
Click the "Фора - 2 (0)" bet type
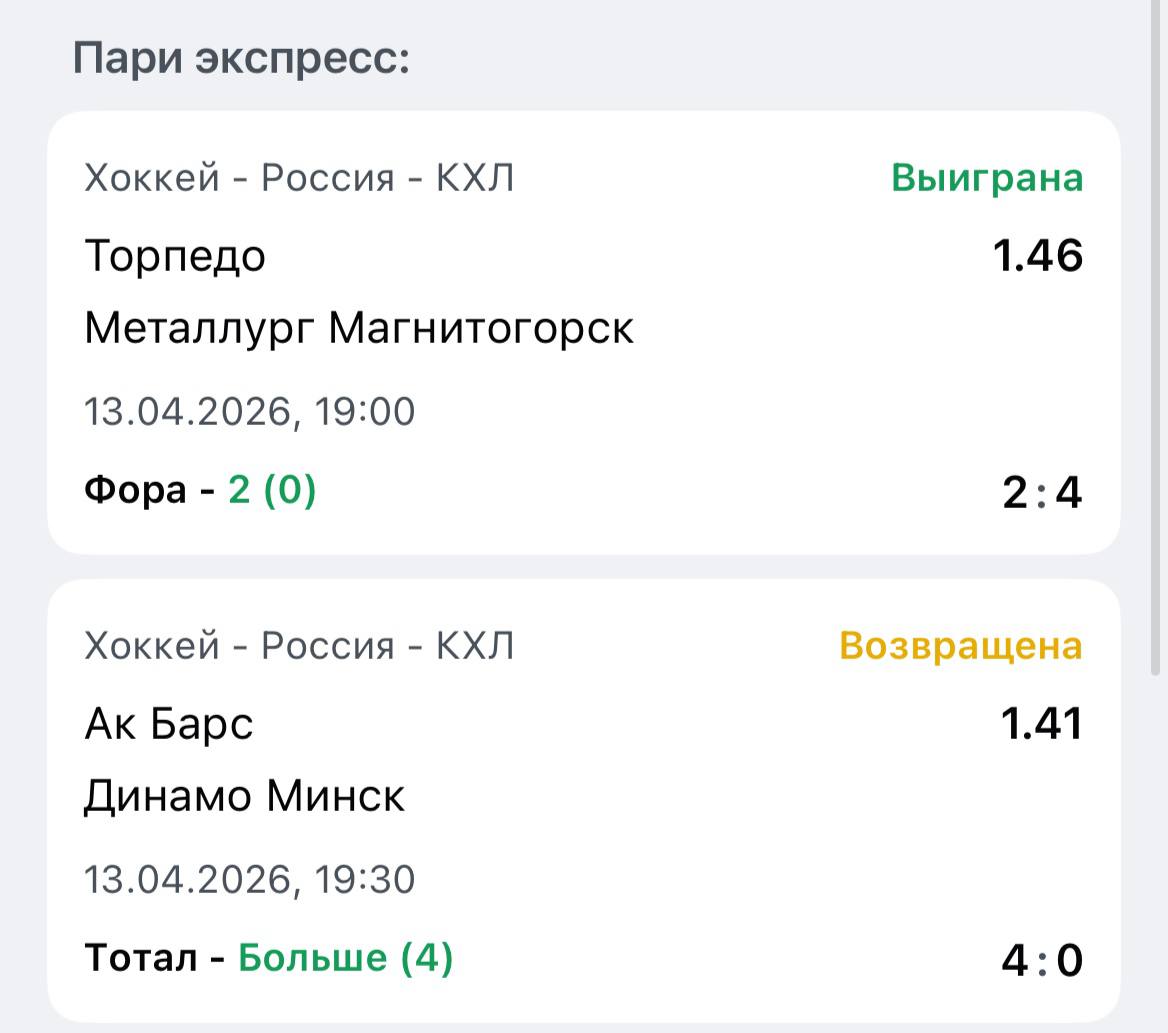(x=200, y=490)
